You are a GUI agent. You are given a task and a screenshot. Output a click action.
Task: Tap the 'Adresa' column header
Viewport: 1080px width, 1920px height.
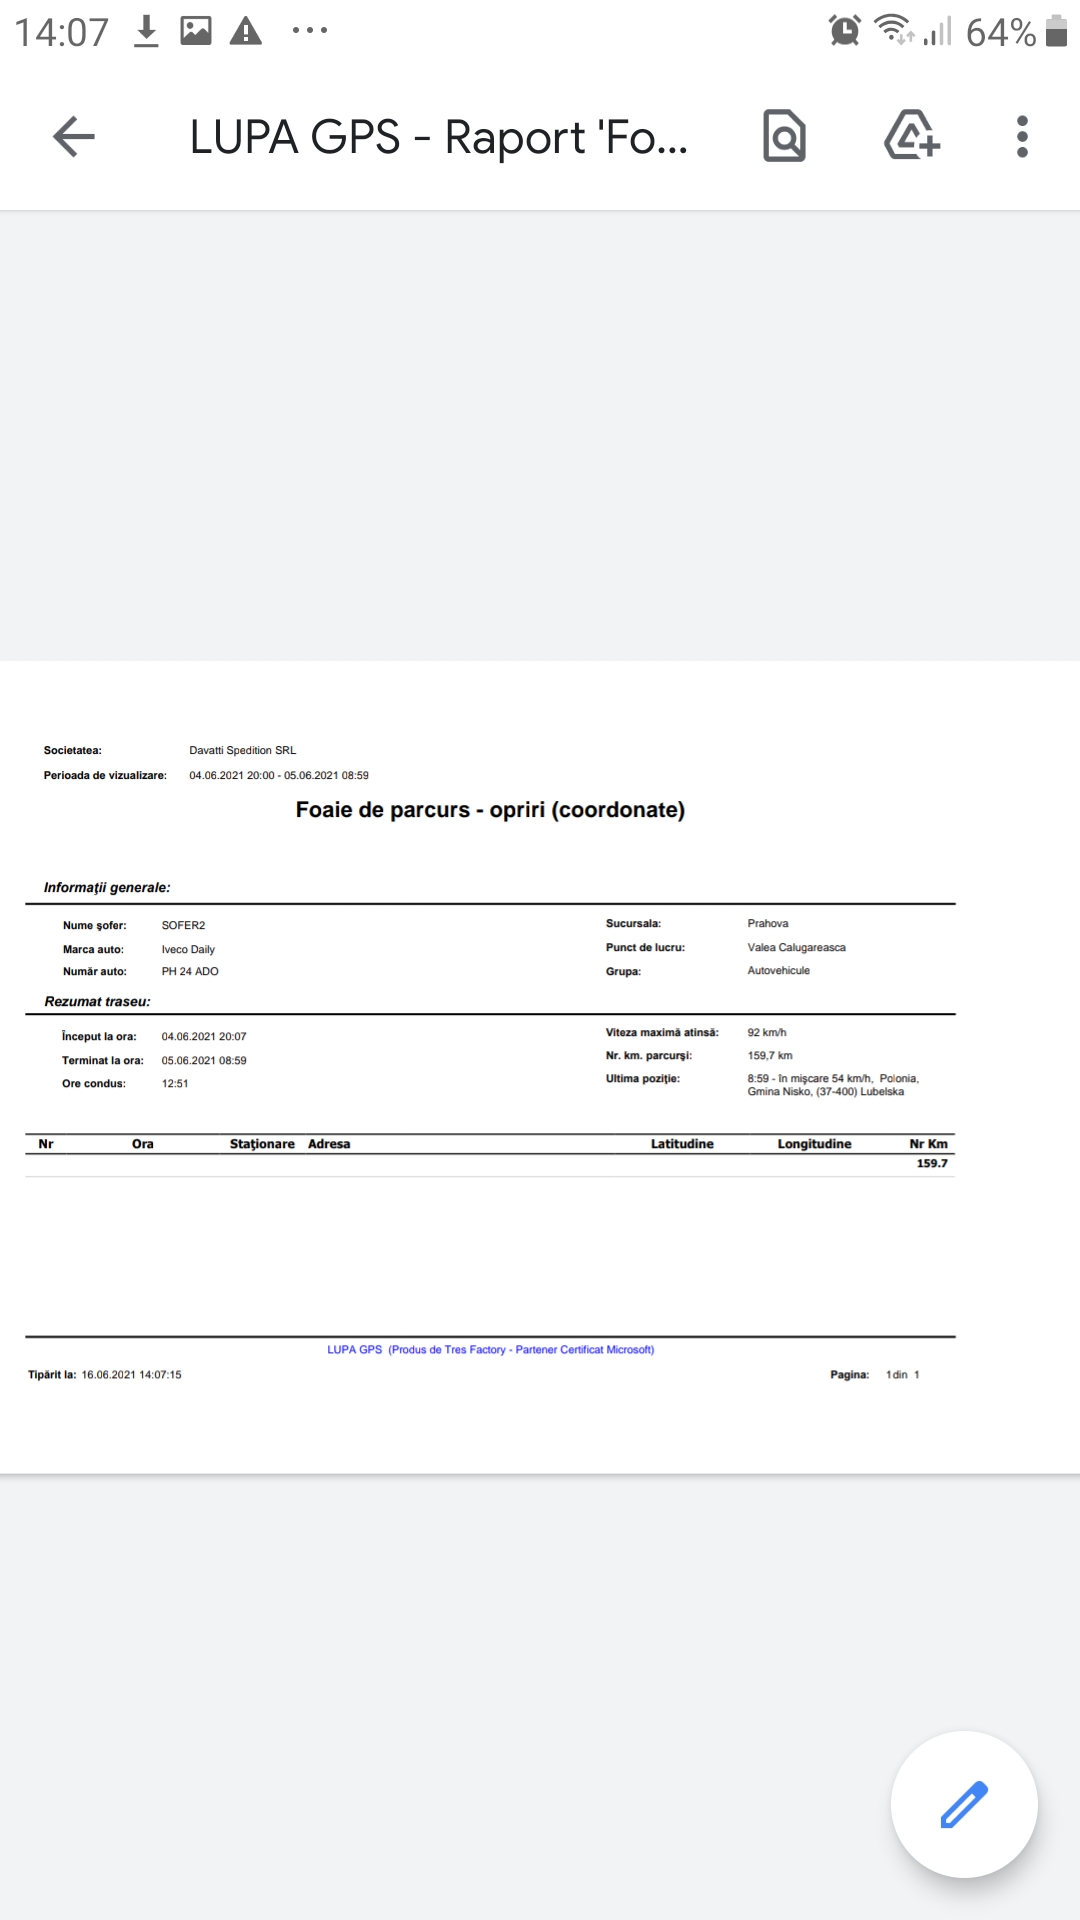click(329, 1143)
